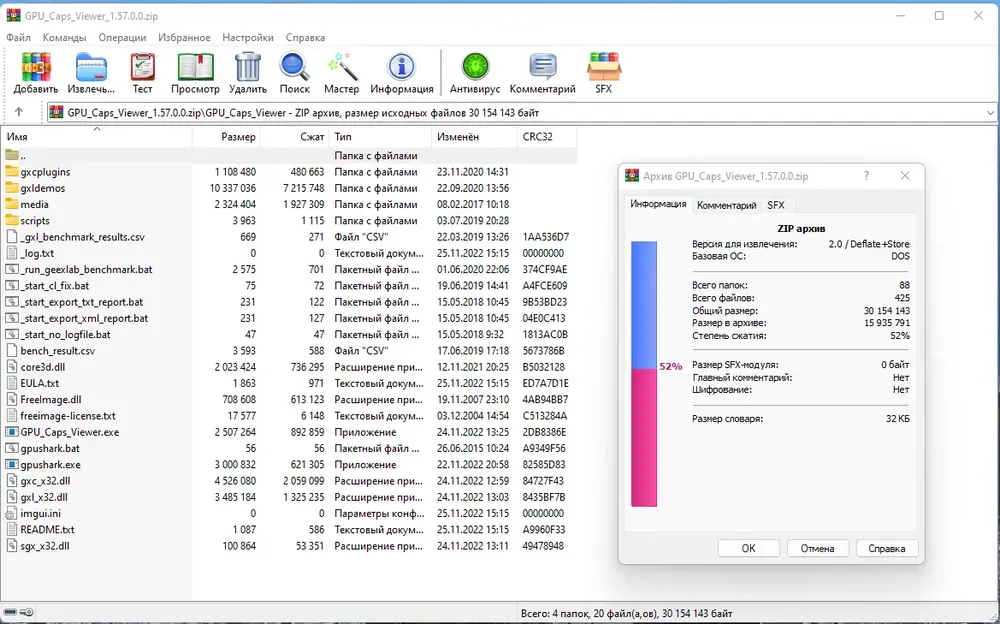This screenshot has width=1000, height=624.
Task: Select the media folder
Action: (34, 204)
